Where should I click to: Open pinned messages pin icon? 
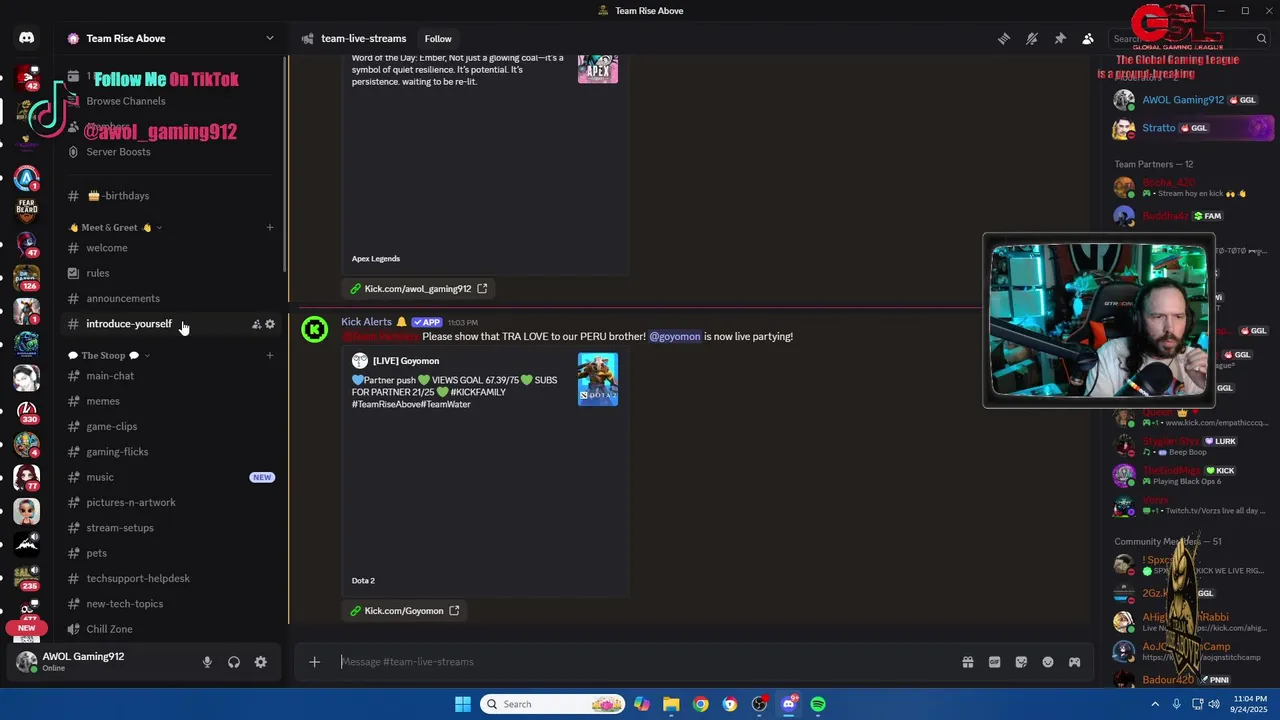click(x=1060, y=39)
